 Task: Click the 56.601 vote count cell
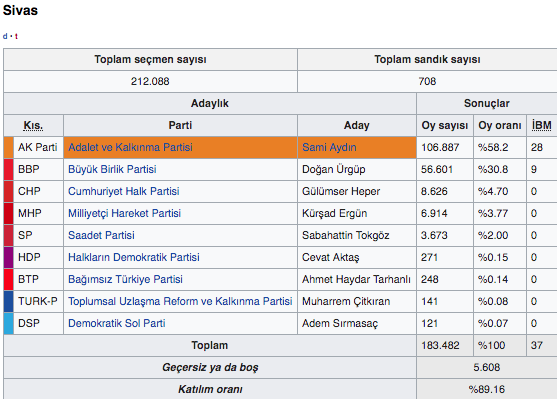tap(445, 169)
